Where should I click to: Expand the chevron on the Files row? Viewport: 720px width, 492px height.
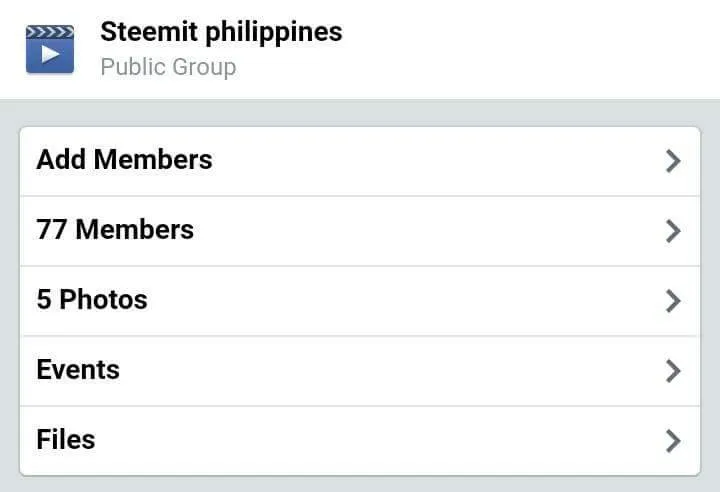point(673,441)
